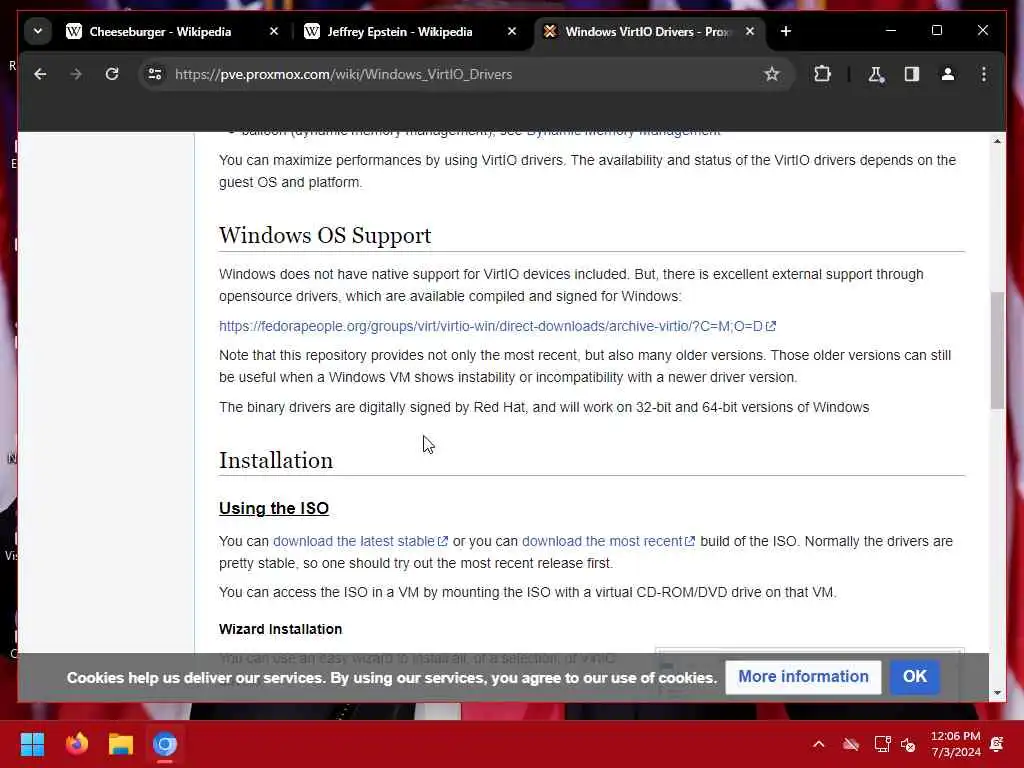
Task: Click the 'Installation' heading
Action: coord(276,460)
